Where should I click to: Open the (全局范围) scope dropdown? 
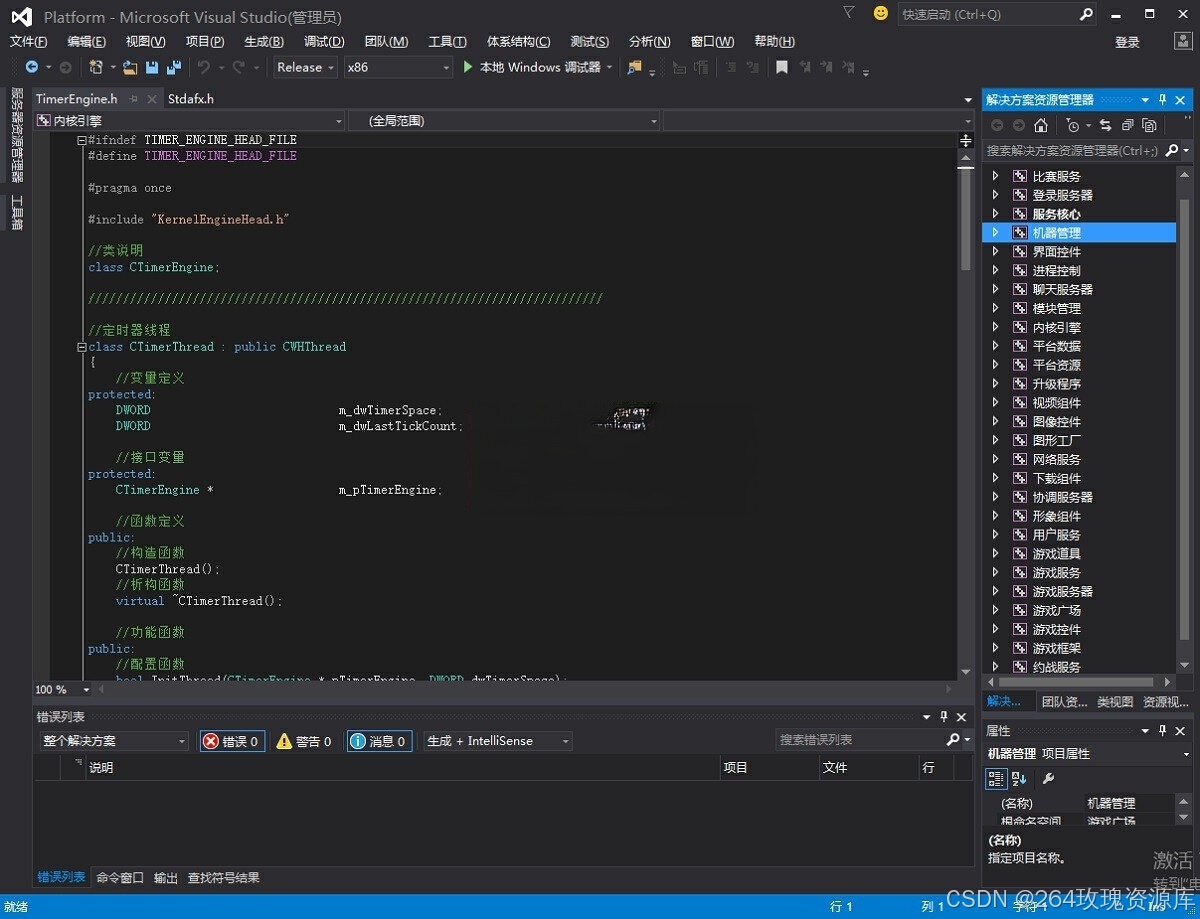506,121
